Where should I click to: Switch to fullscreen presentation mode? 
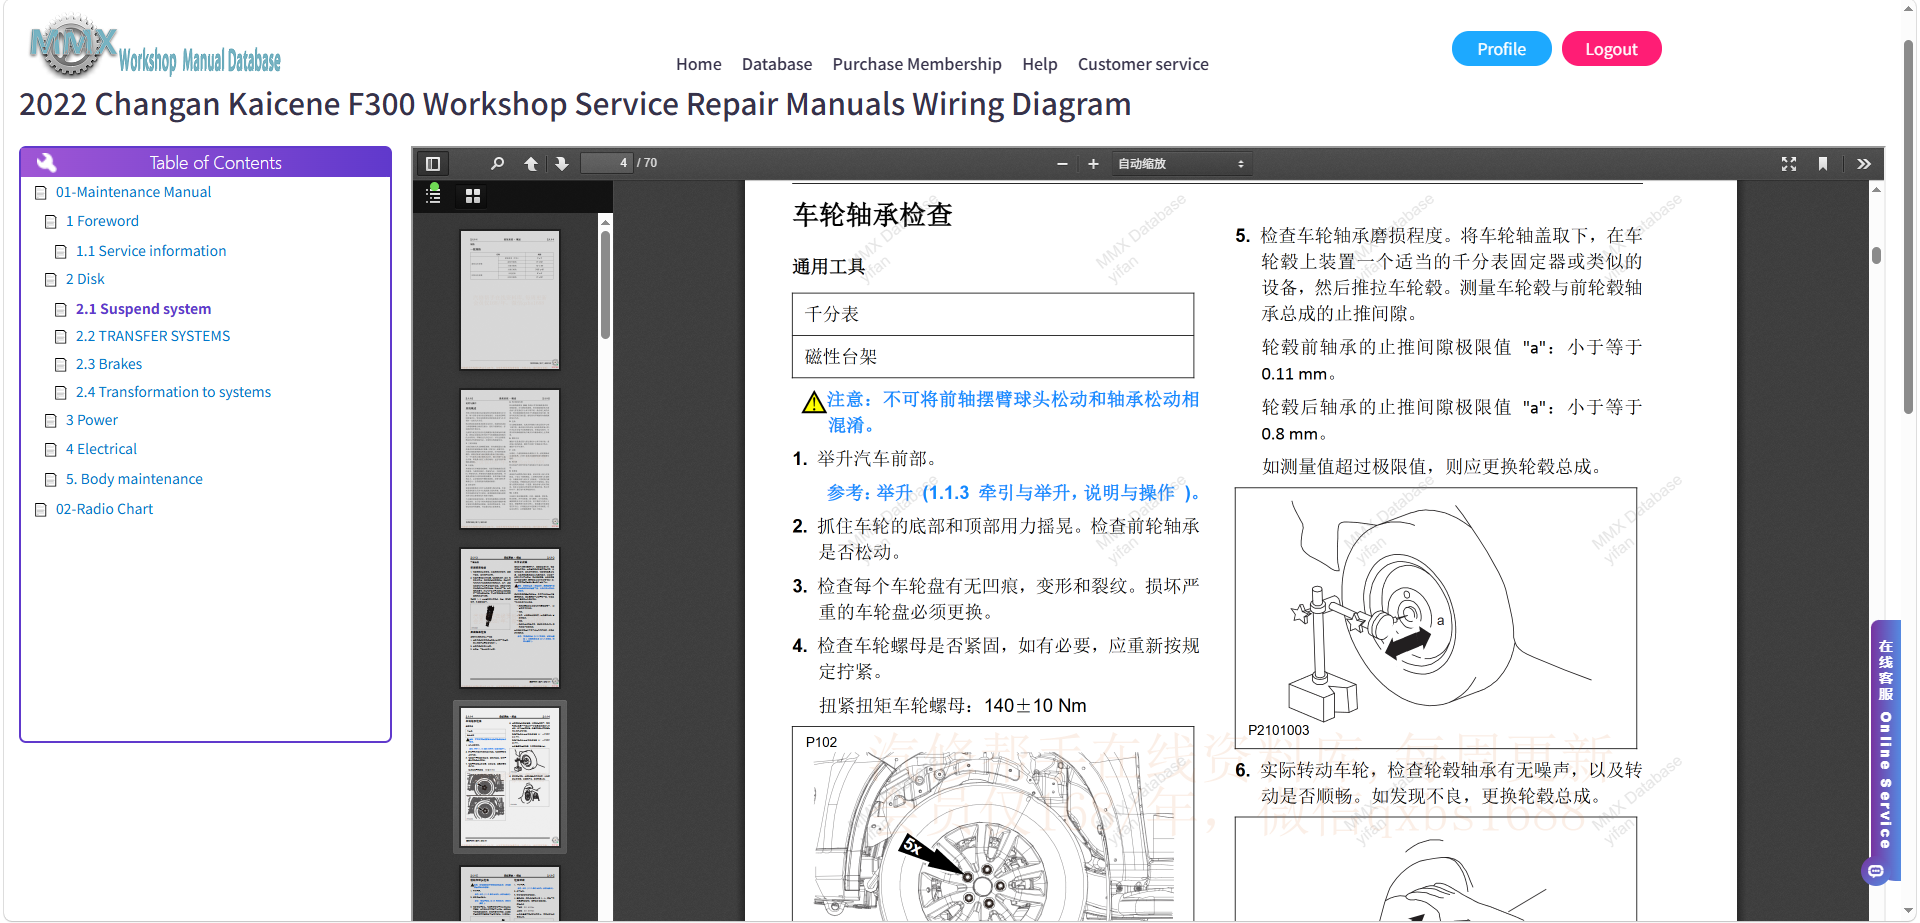pos(1789,164)
